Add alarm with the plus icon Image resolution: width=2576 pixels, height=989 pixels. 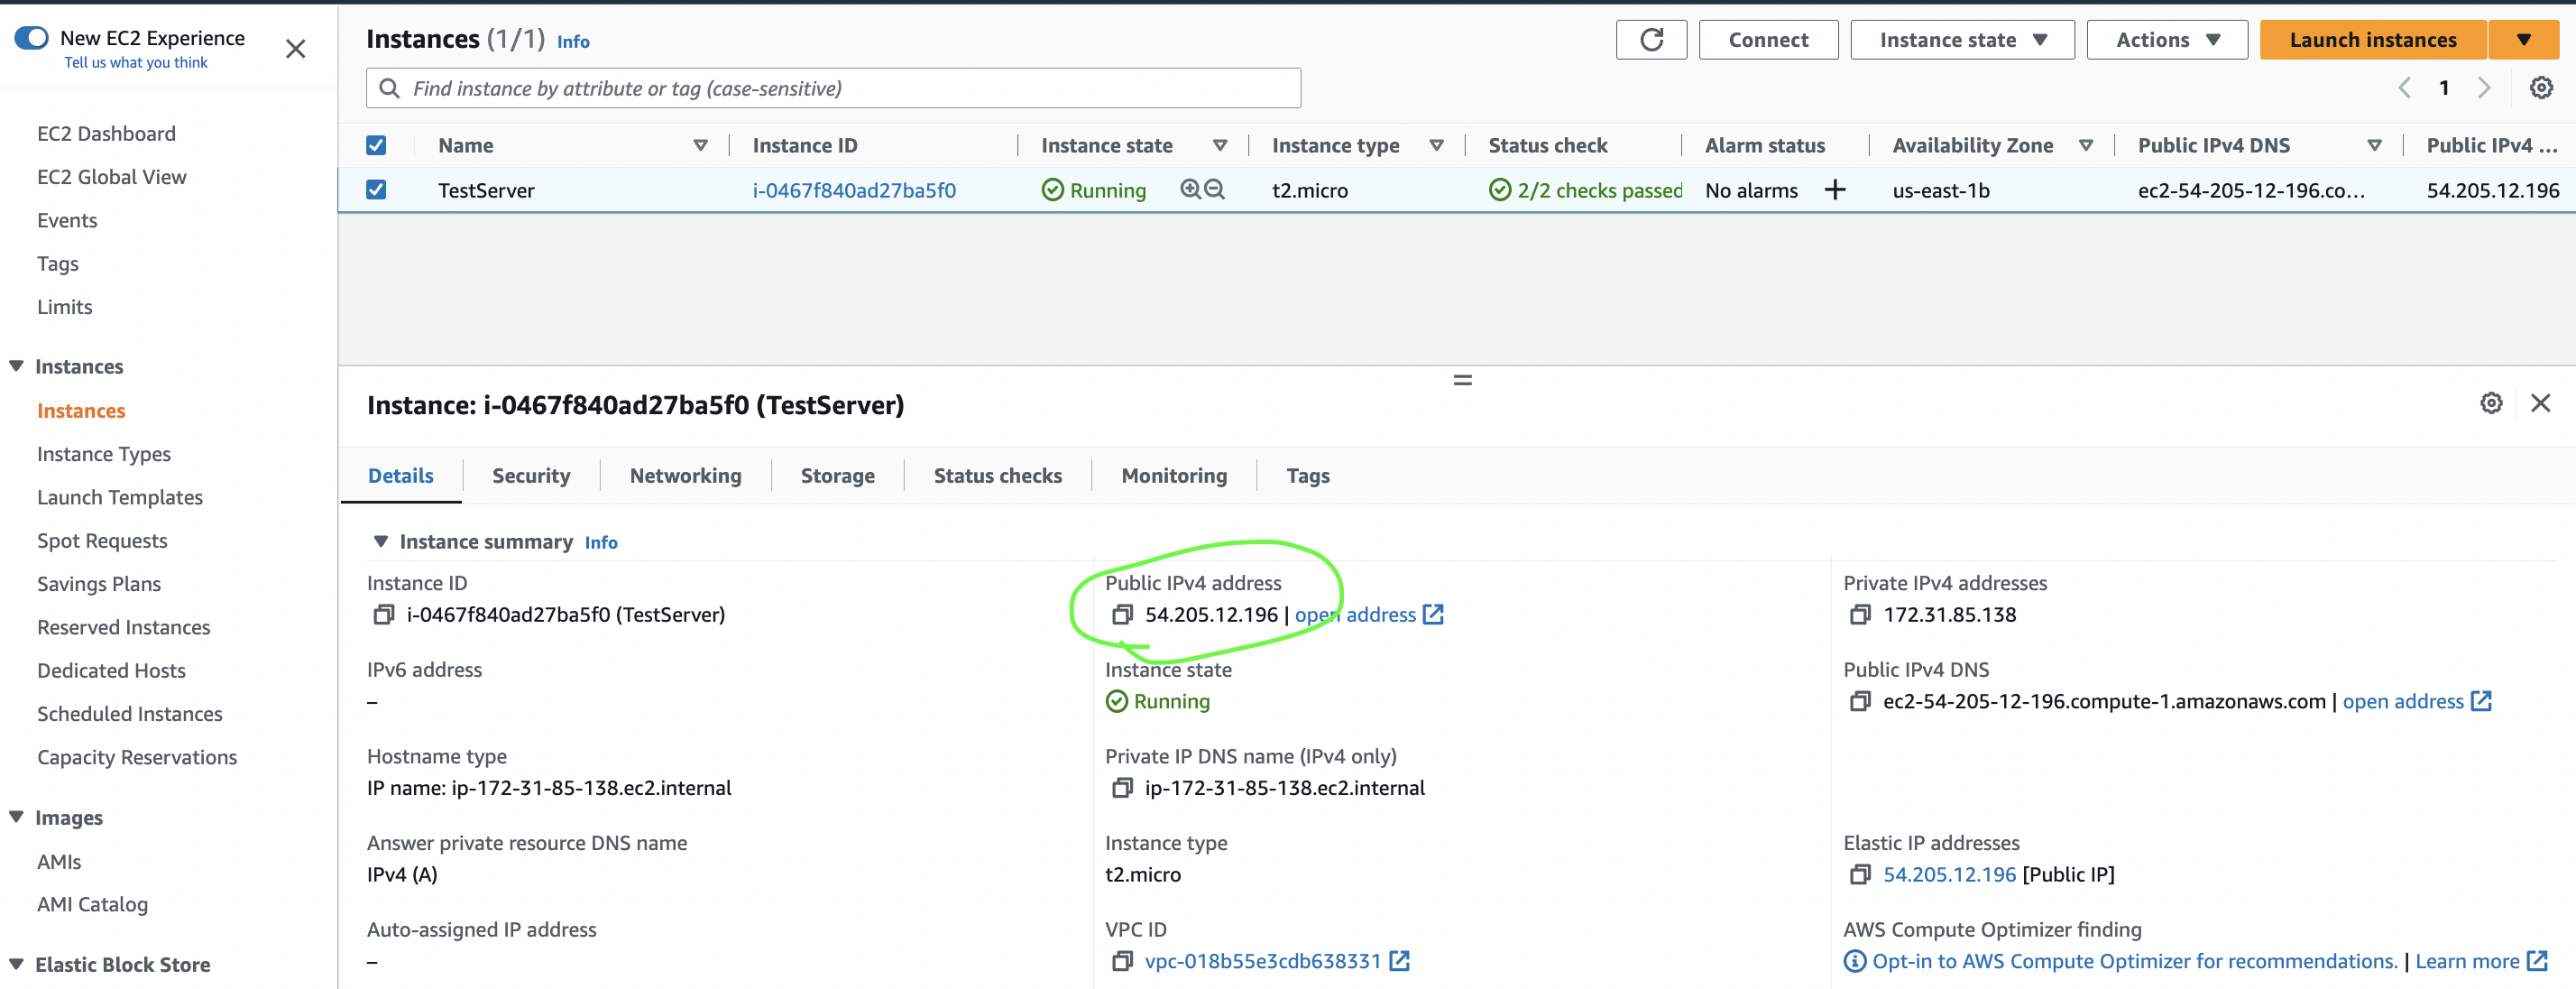pos(1834,190)
